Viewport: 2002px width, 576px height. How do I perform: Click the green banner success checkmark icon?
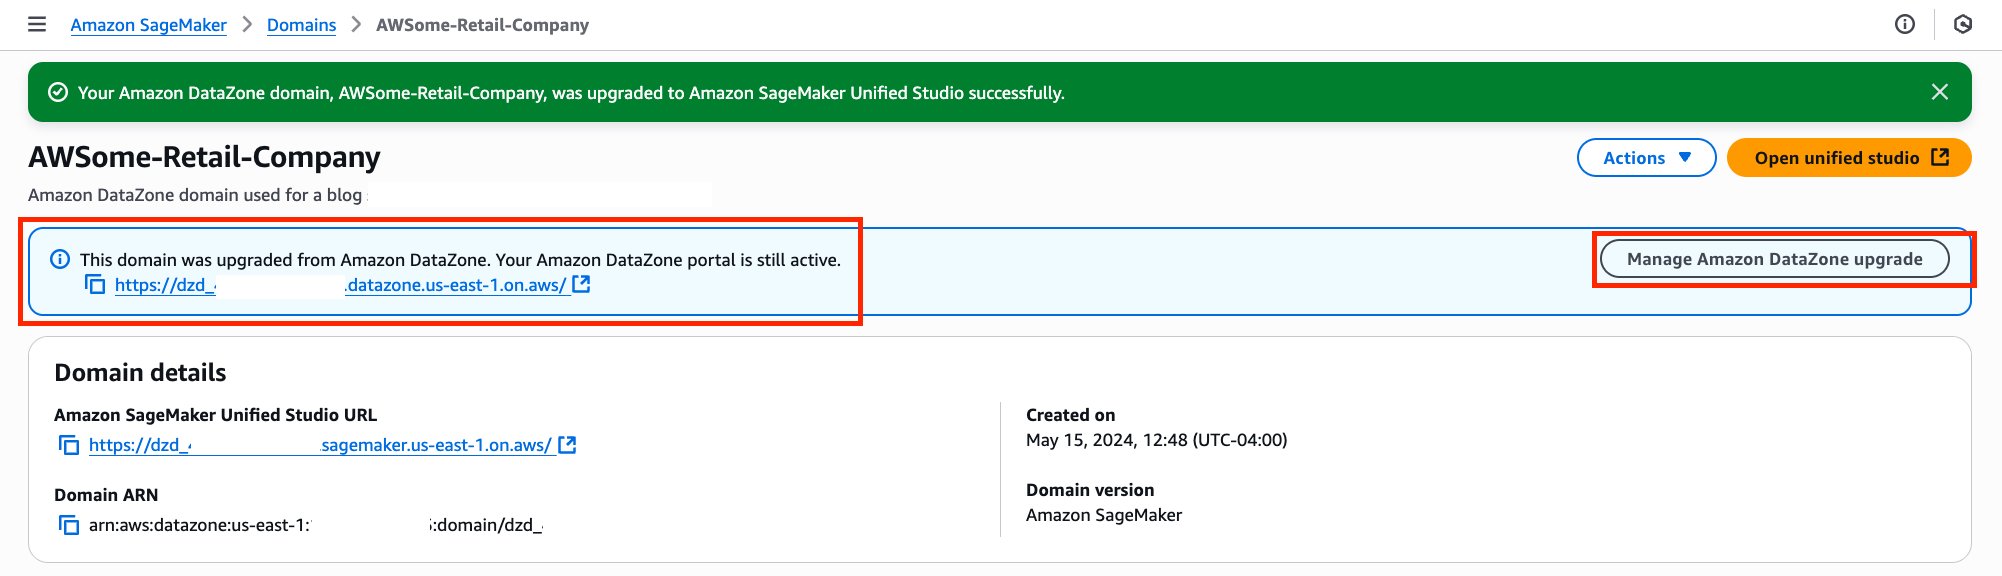(58, 92)
